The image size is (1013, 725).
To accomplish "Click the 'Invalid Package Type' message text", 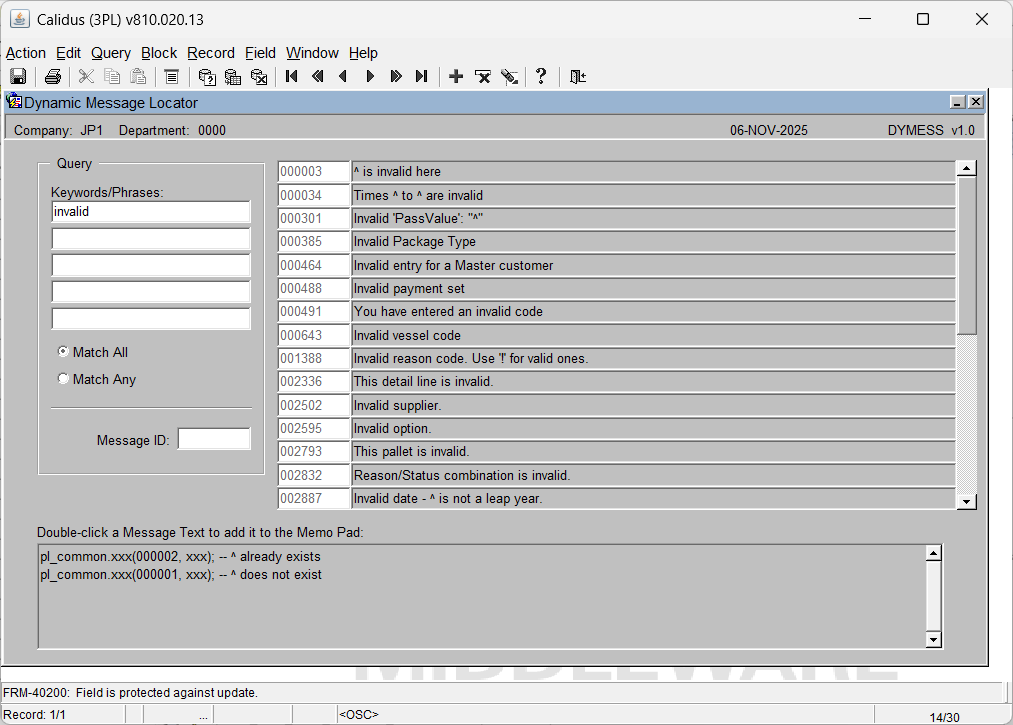I will click(x=652, y=242).
